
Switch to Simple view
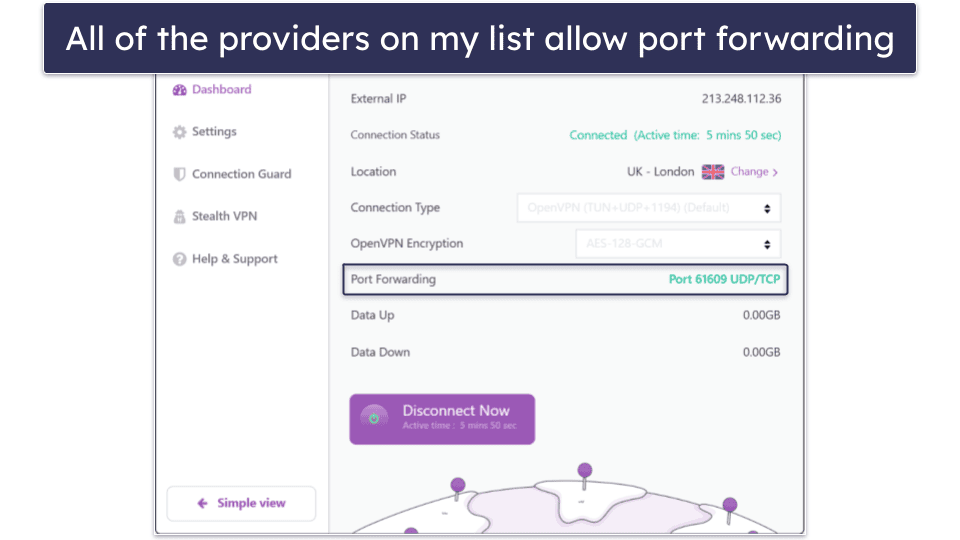click(x=241, y=504)
